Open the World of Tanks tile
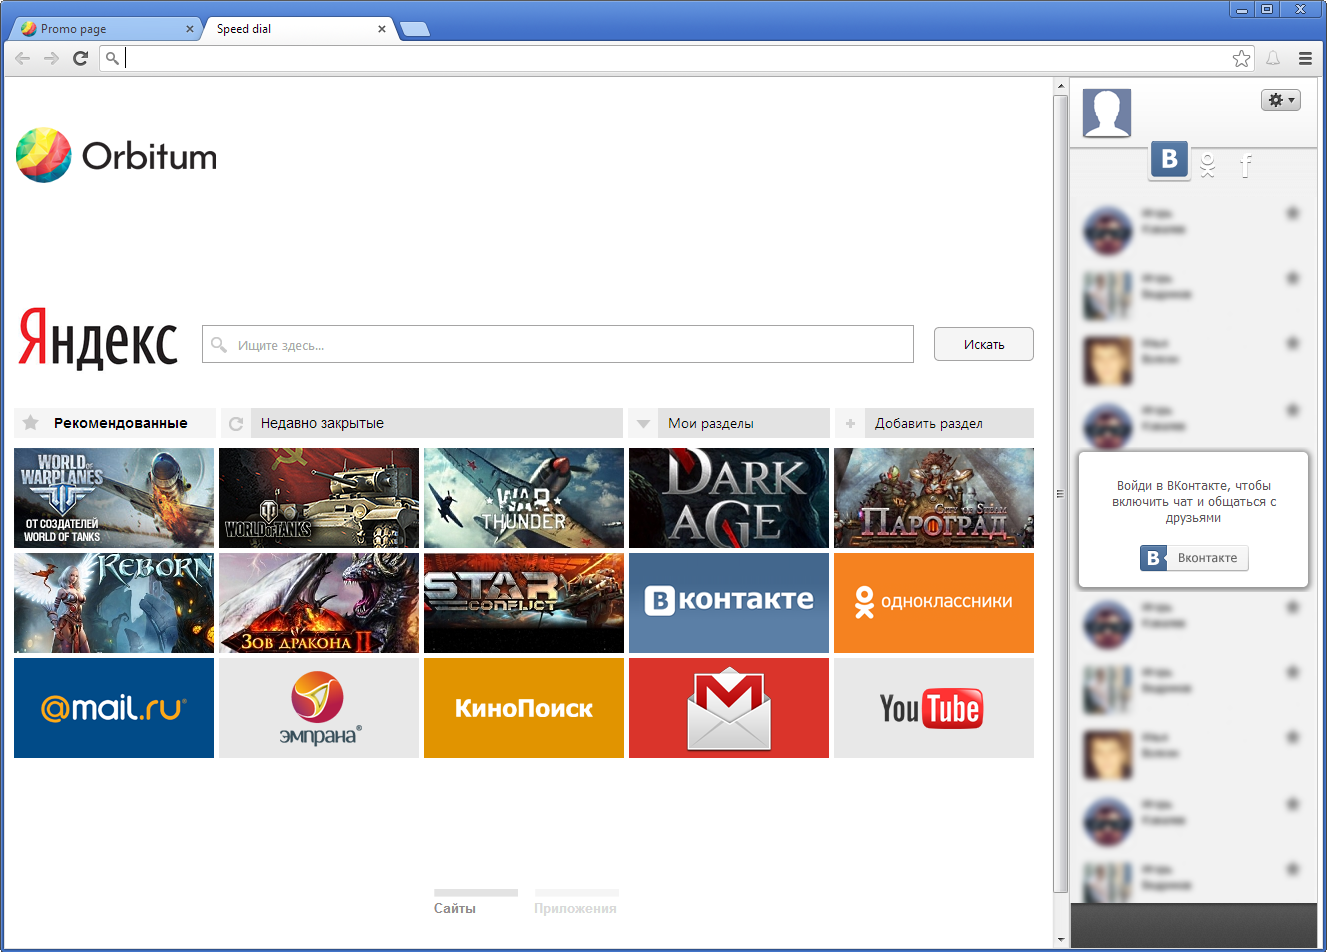Image resolution: width=1327 pixels, height=952 pixels. 319,498
